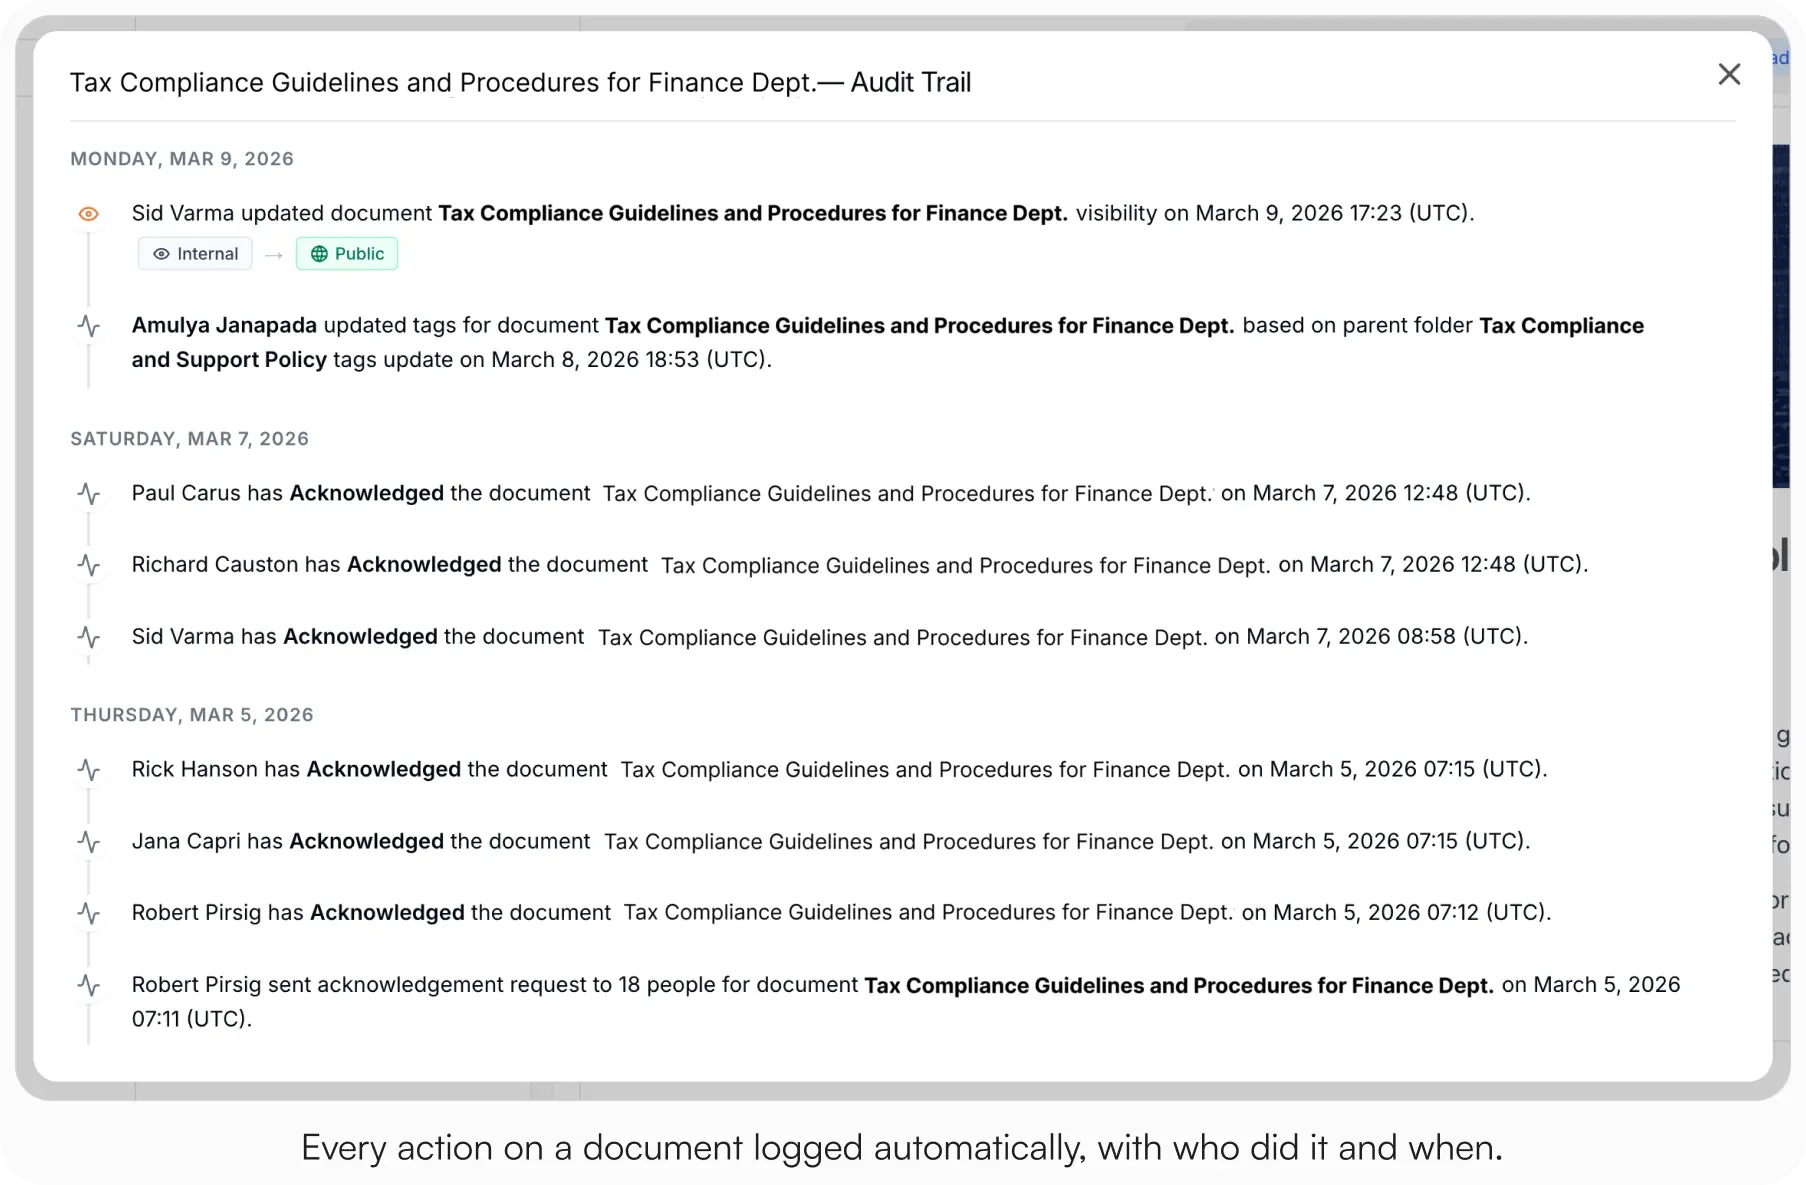Click the activity icon beside Robert Pirsig's acknowledgement

pos(89,914)
